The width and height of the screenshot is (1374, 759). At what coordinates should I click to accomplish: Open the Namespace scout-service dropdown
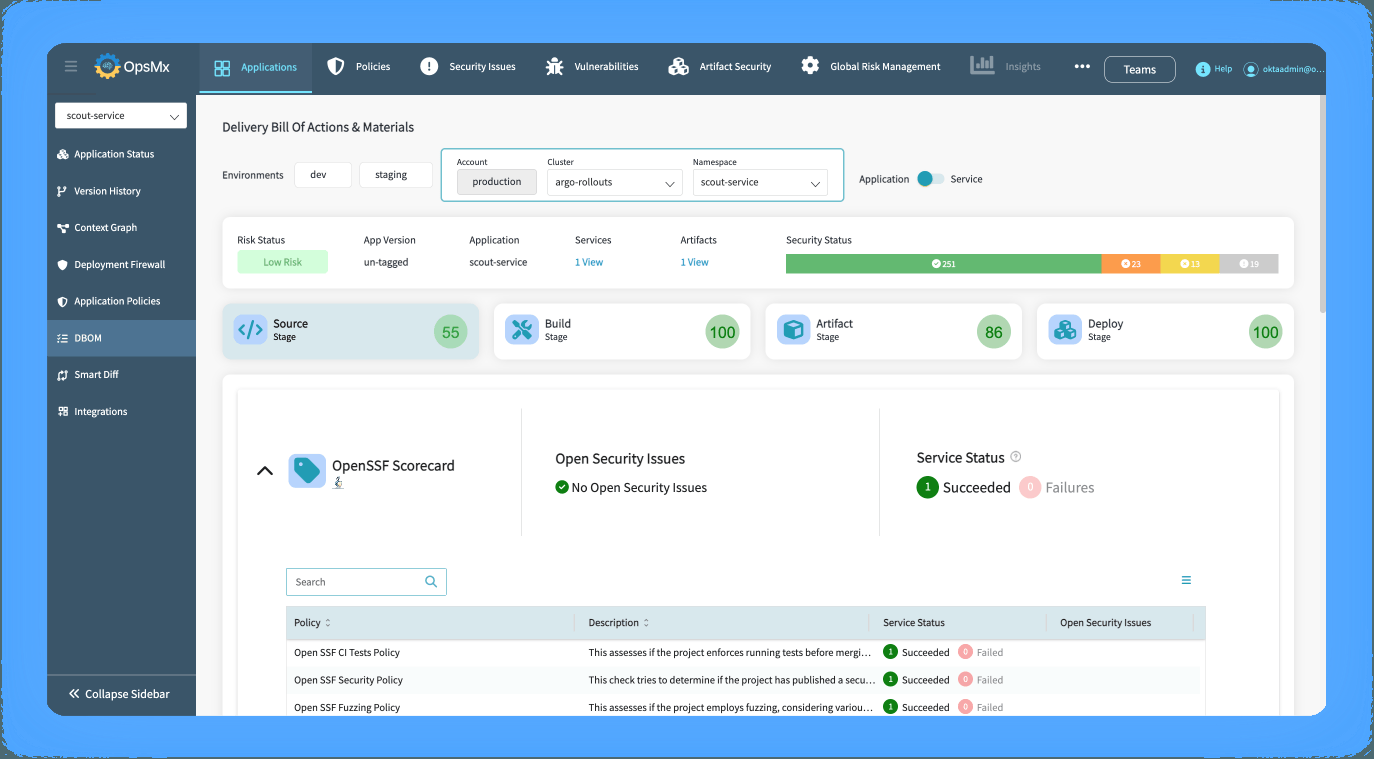(760, 182)
